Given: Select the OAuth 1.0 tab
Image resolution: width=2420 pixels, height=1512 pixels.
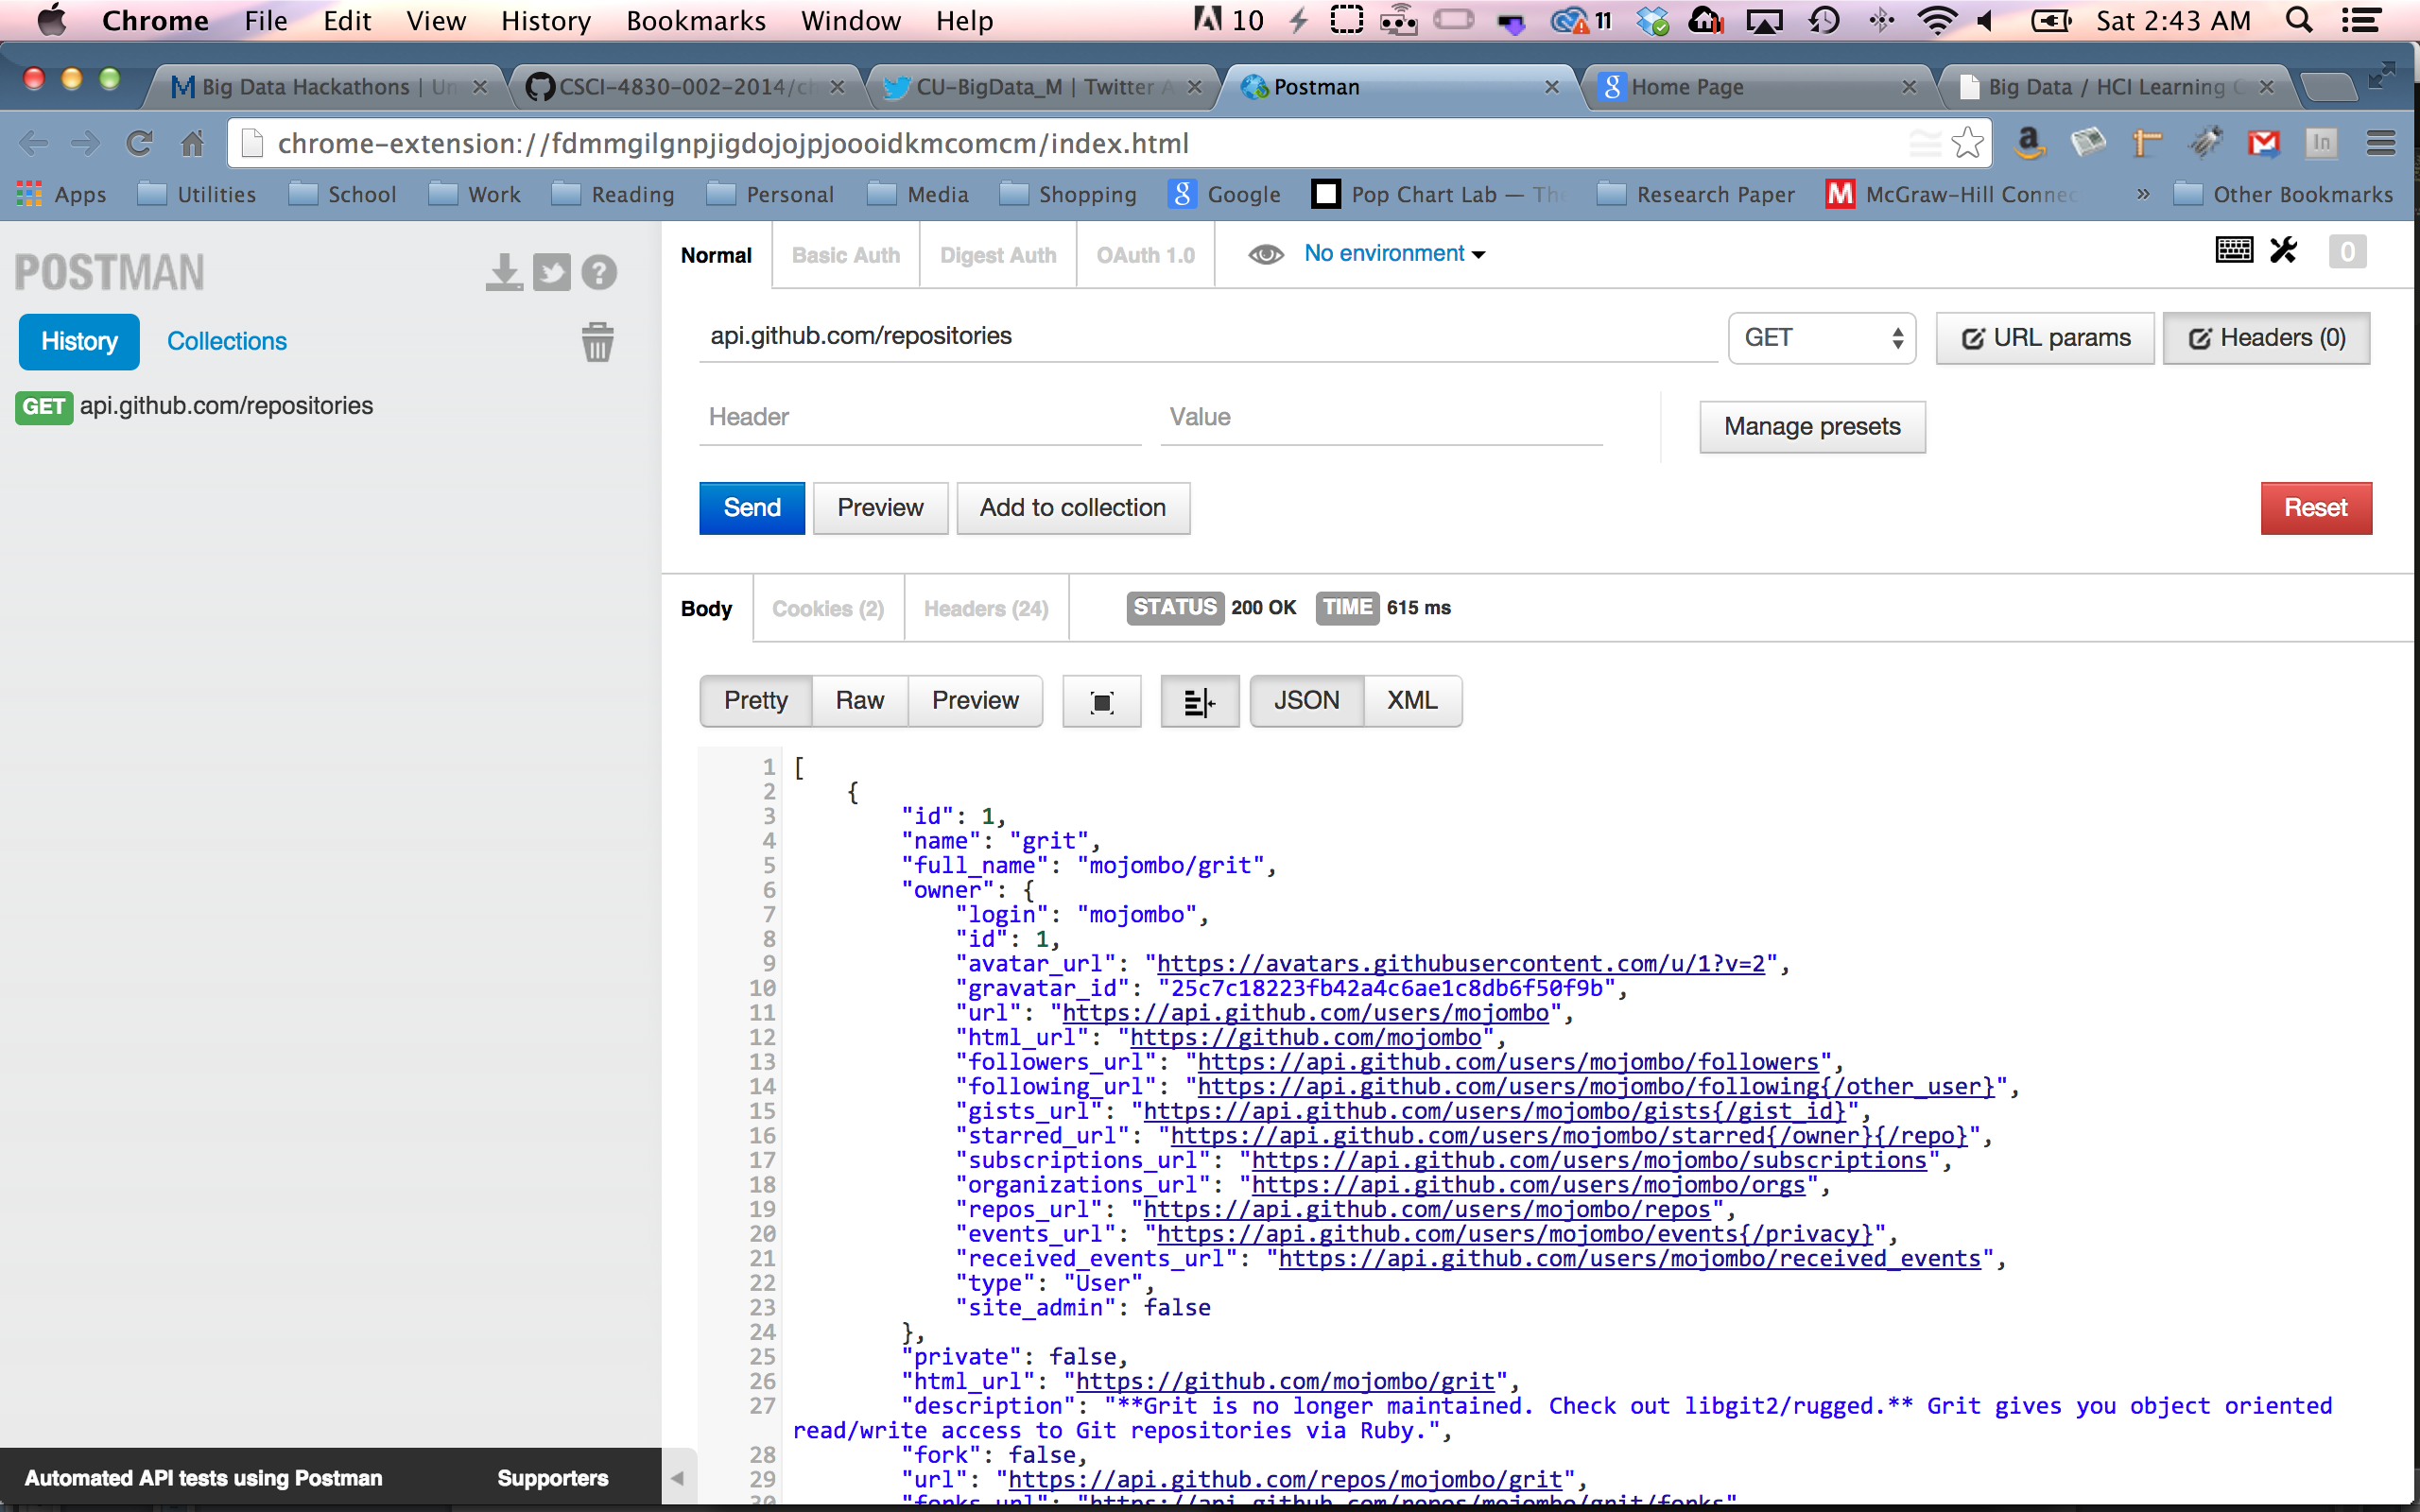Looking at the screenshot, I should tap(1146, 255).
